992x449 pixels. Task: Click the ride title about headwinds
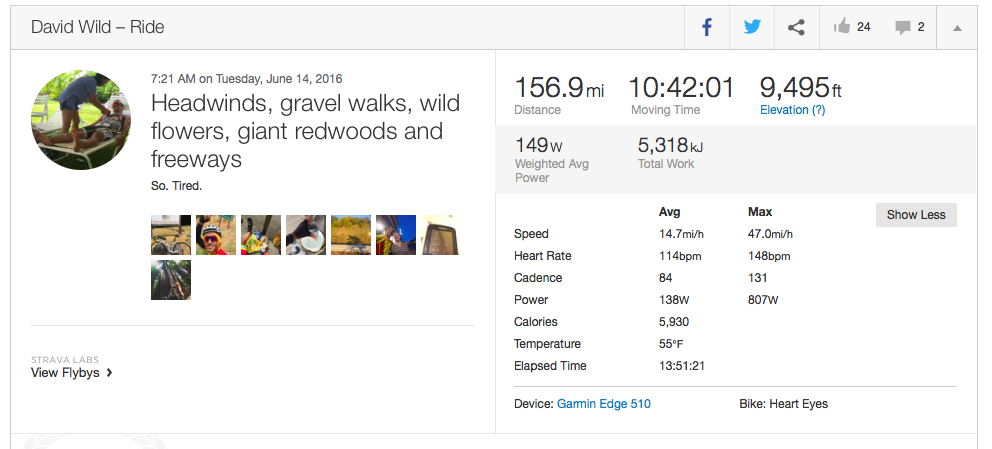pyautogui.click(x=297, y=131)
